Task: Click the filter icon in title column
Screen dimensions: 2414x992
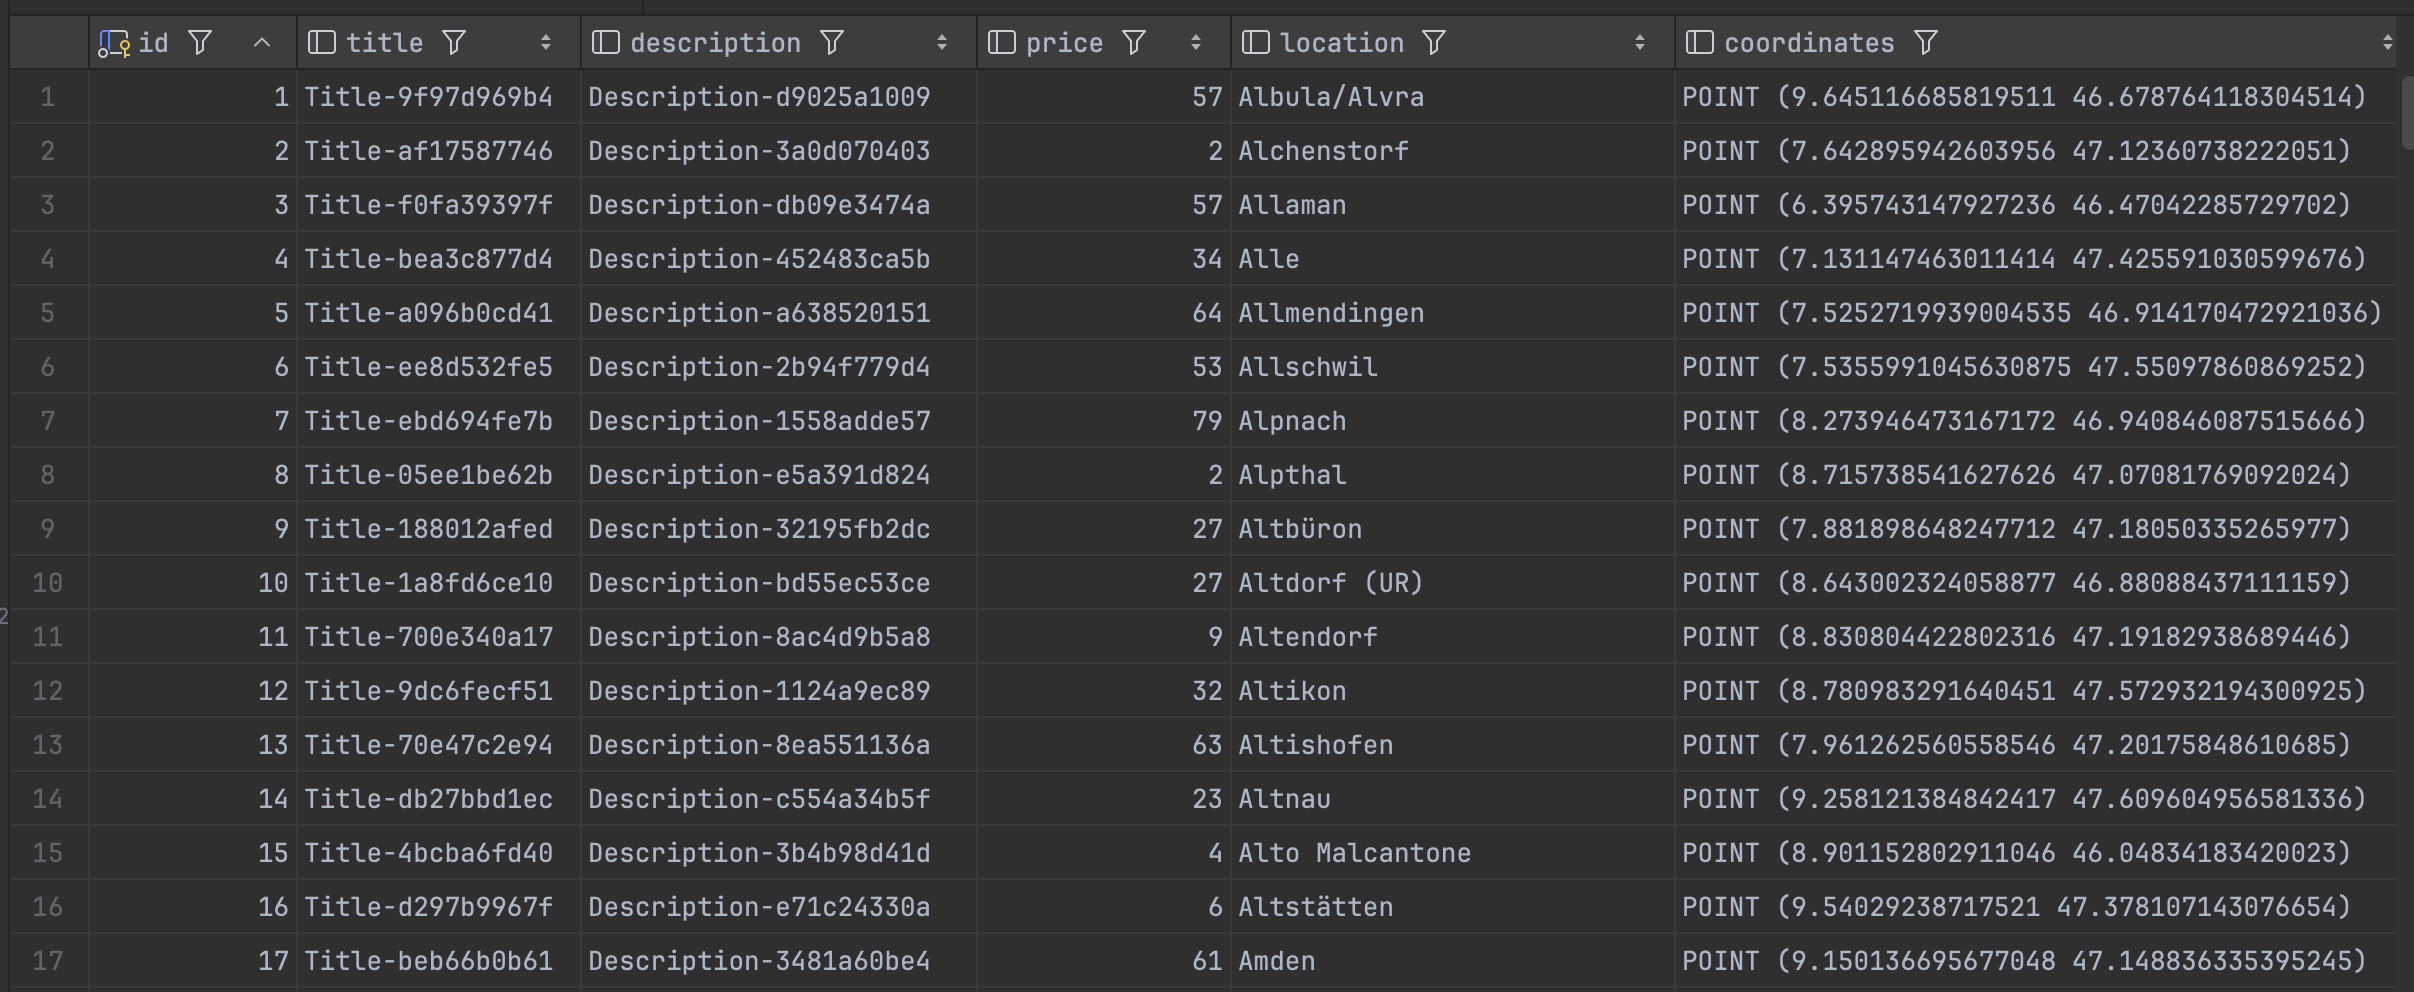Action: 454,43
